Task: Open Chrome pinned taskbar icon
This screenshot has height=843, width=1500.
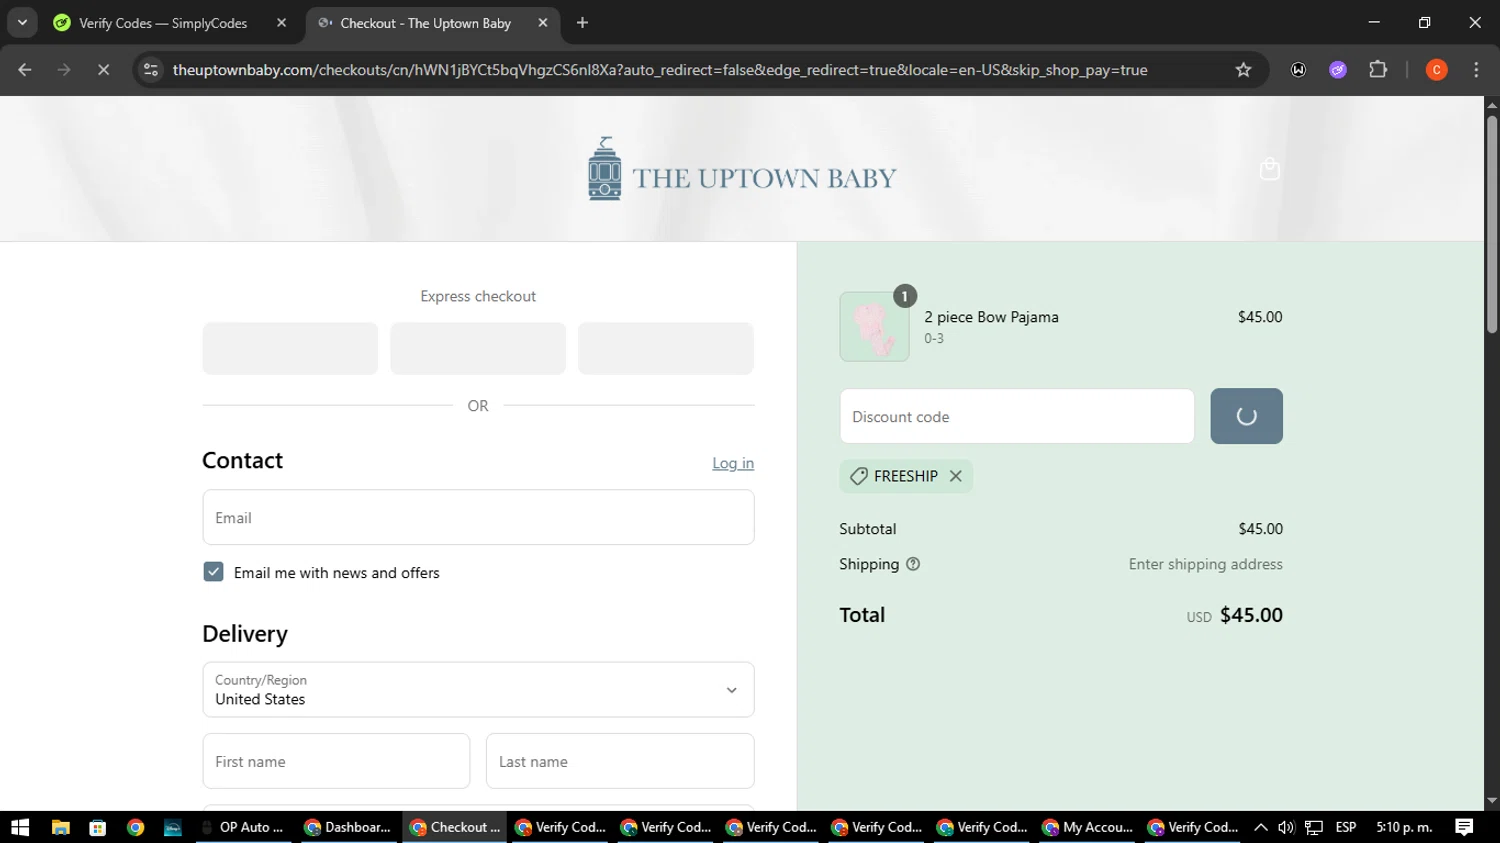Action: tap(135, 827)
